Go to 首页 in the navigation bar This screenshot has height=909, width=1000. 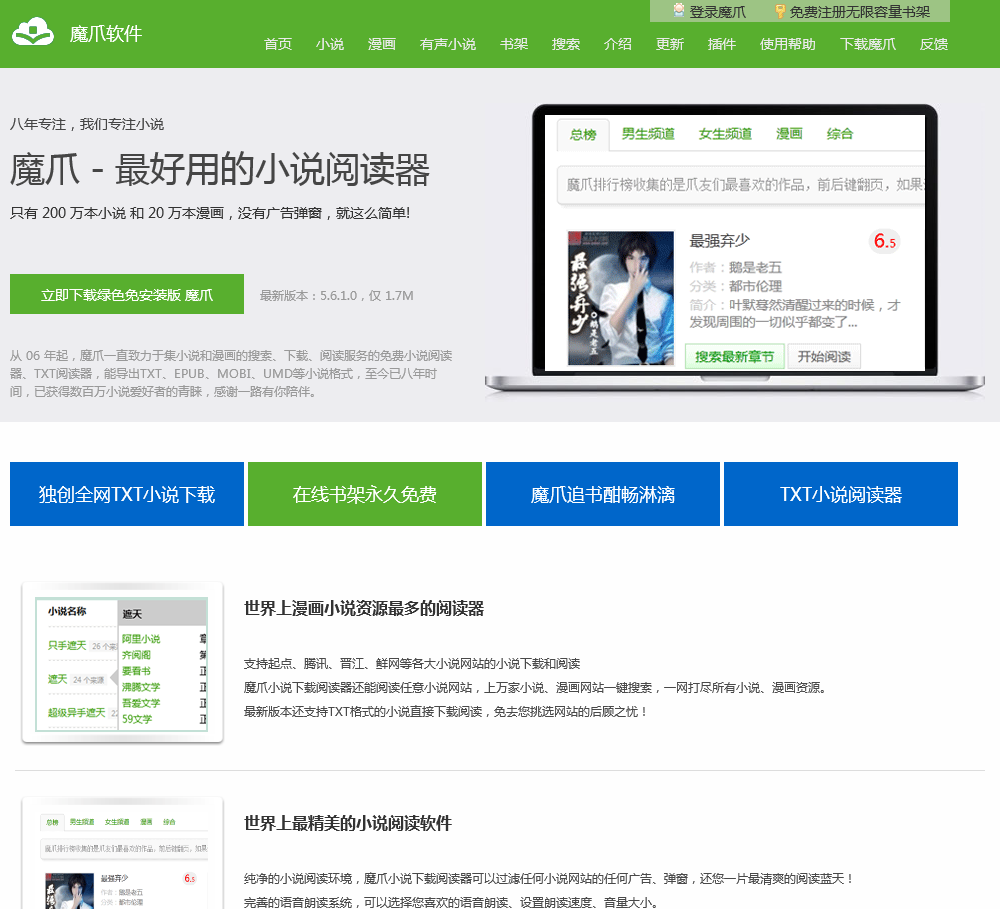[x=278, y=44]
